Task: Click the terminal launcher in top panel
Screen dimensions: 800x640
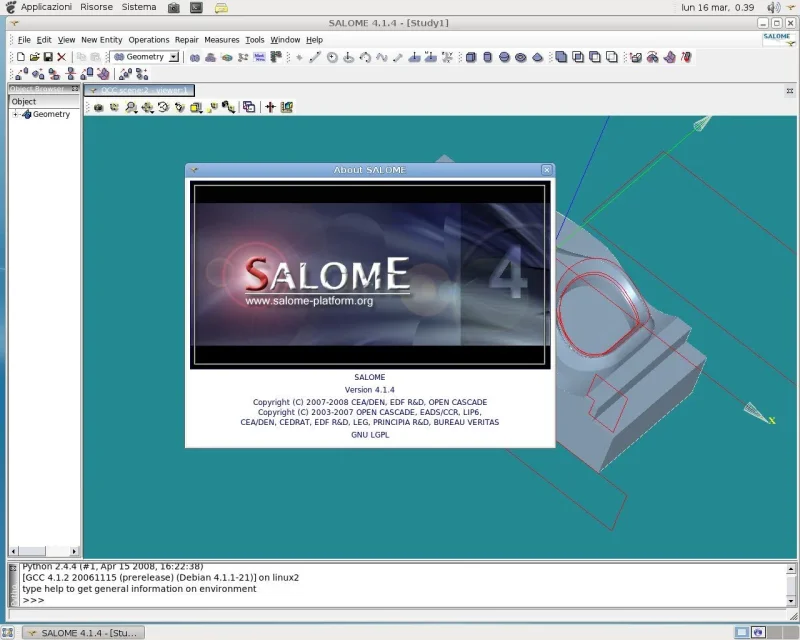Action: click(x=196, y=8)
